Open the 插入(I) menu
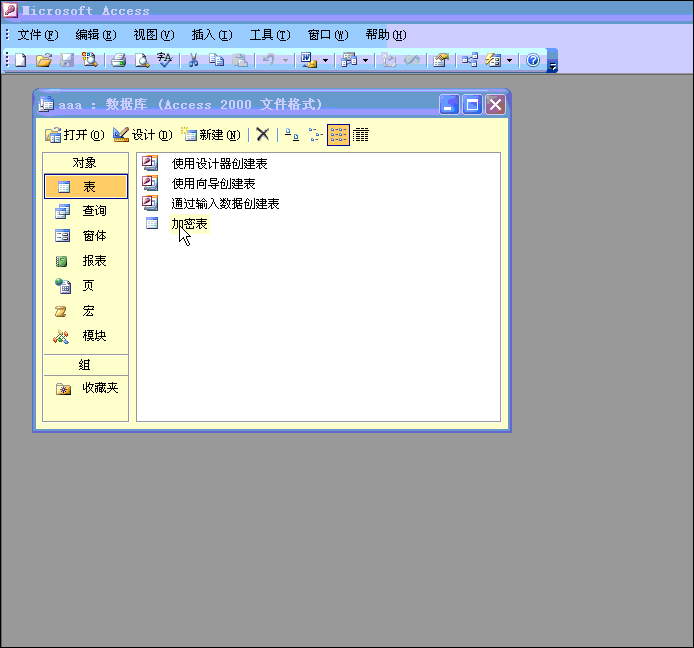The image size is (694, 648). point(212,35)
